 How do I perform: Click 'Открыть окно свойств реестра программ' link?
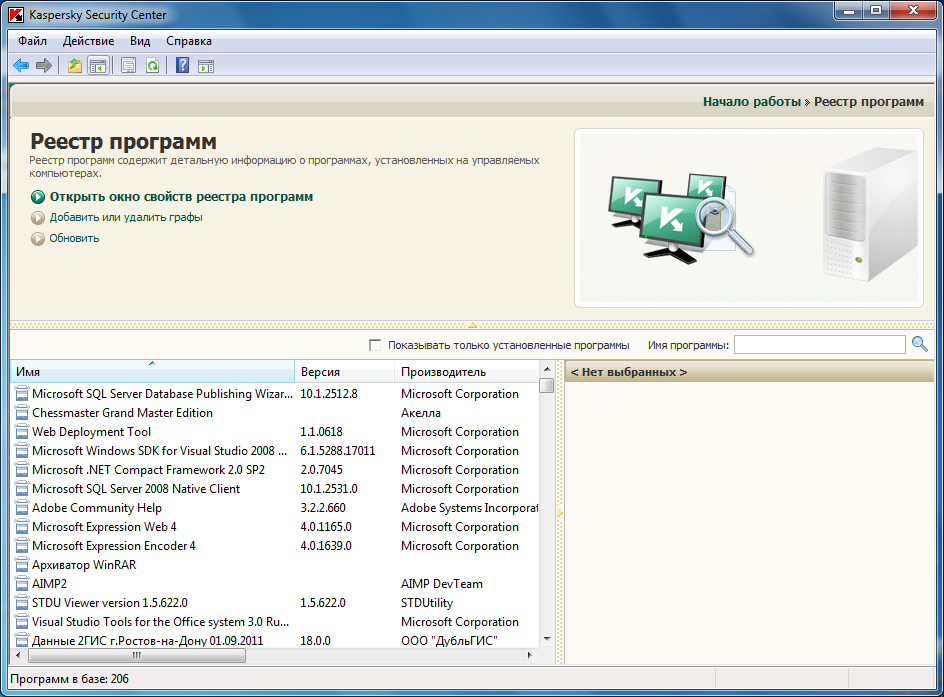pos(181,197)
